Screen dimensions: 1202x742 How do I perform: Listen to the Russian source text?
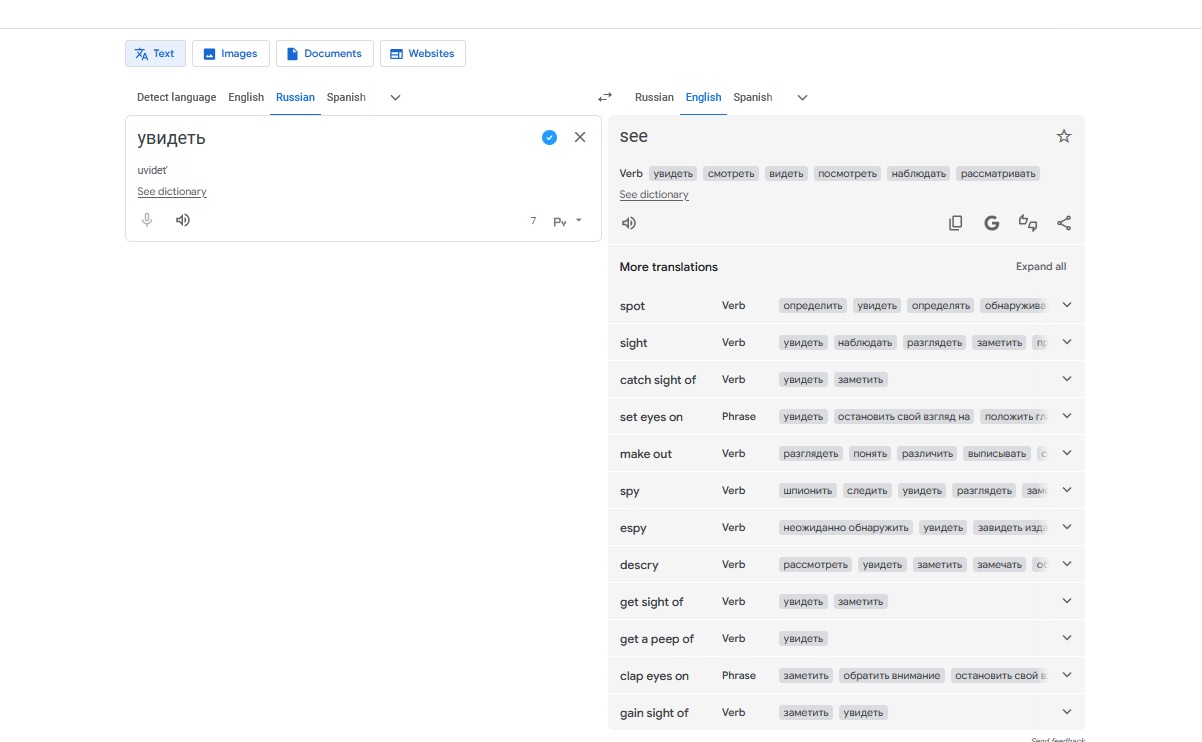pos(183,220)
